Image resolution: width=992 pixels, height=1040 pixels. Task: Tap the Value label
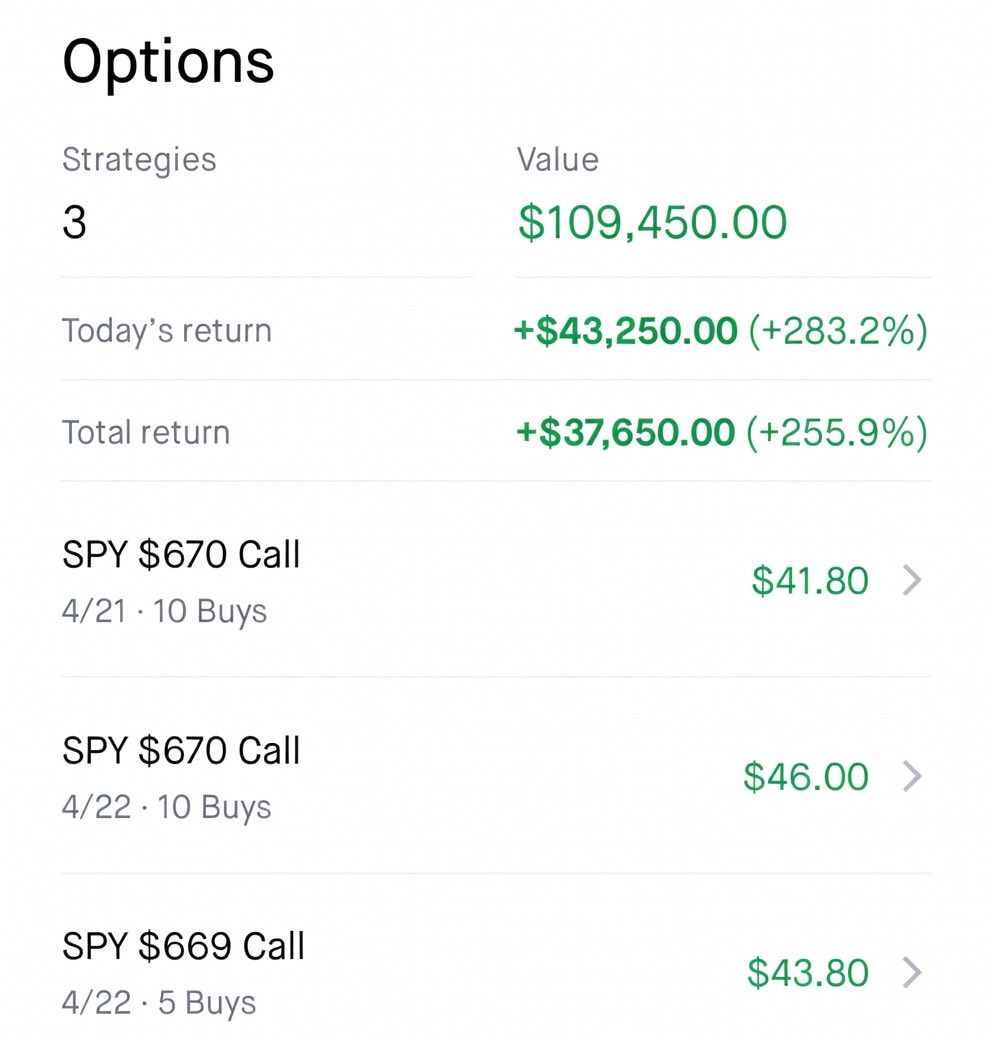pos(558,160)
